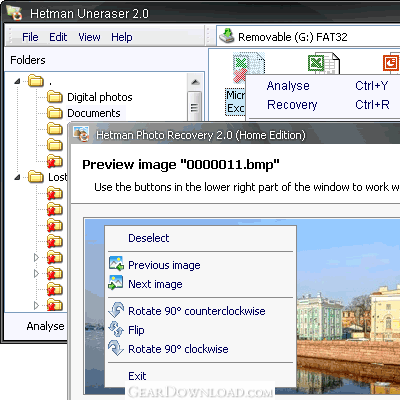
Task: Click the Next image icon
Action: click(x=116, y=282)
